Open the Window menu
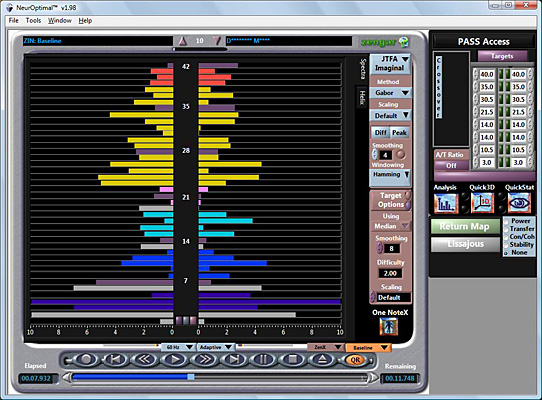 pos(59,21)
